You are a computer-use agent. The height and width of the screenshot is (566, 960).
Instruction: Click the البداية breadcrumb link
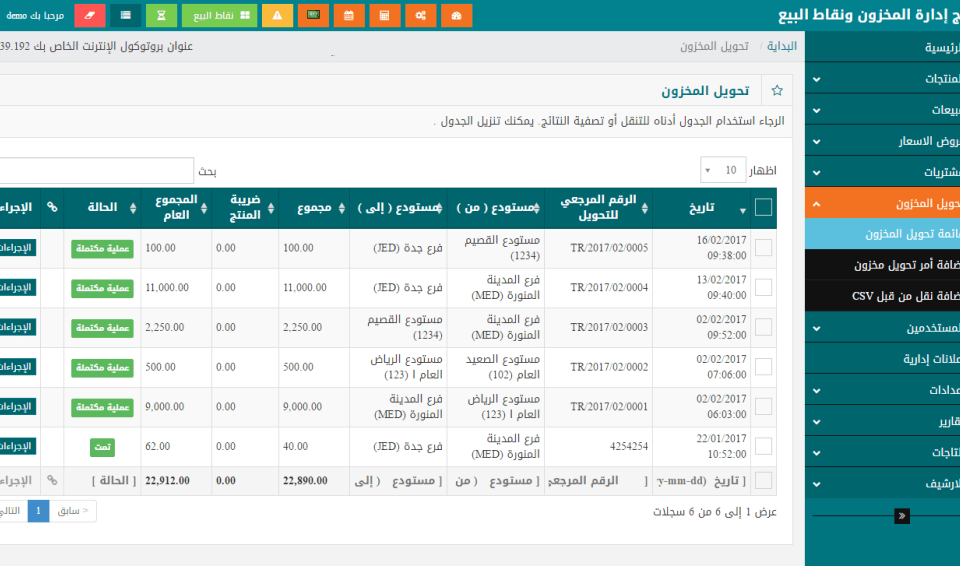tap(781, 46)
